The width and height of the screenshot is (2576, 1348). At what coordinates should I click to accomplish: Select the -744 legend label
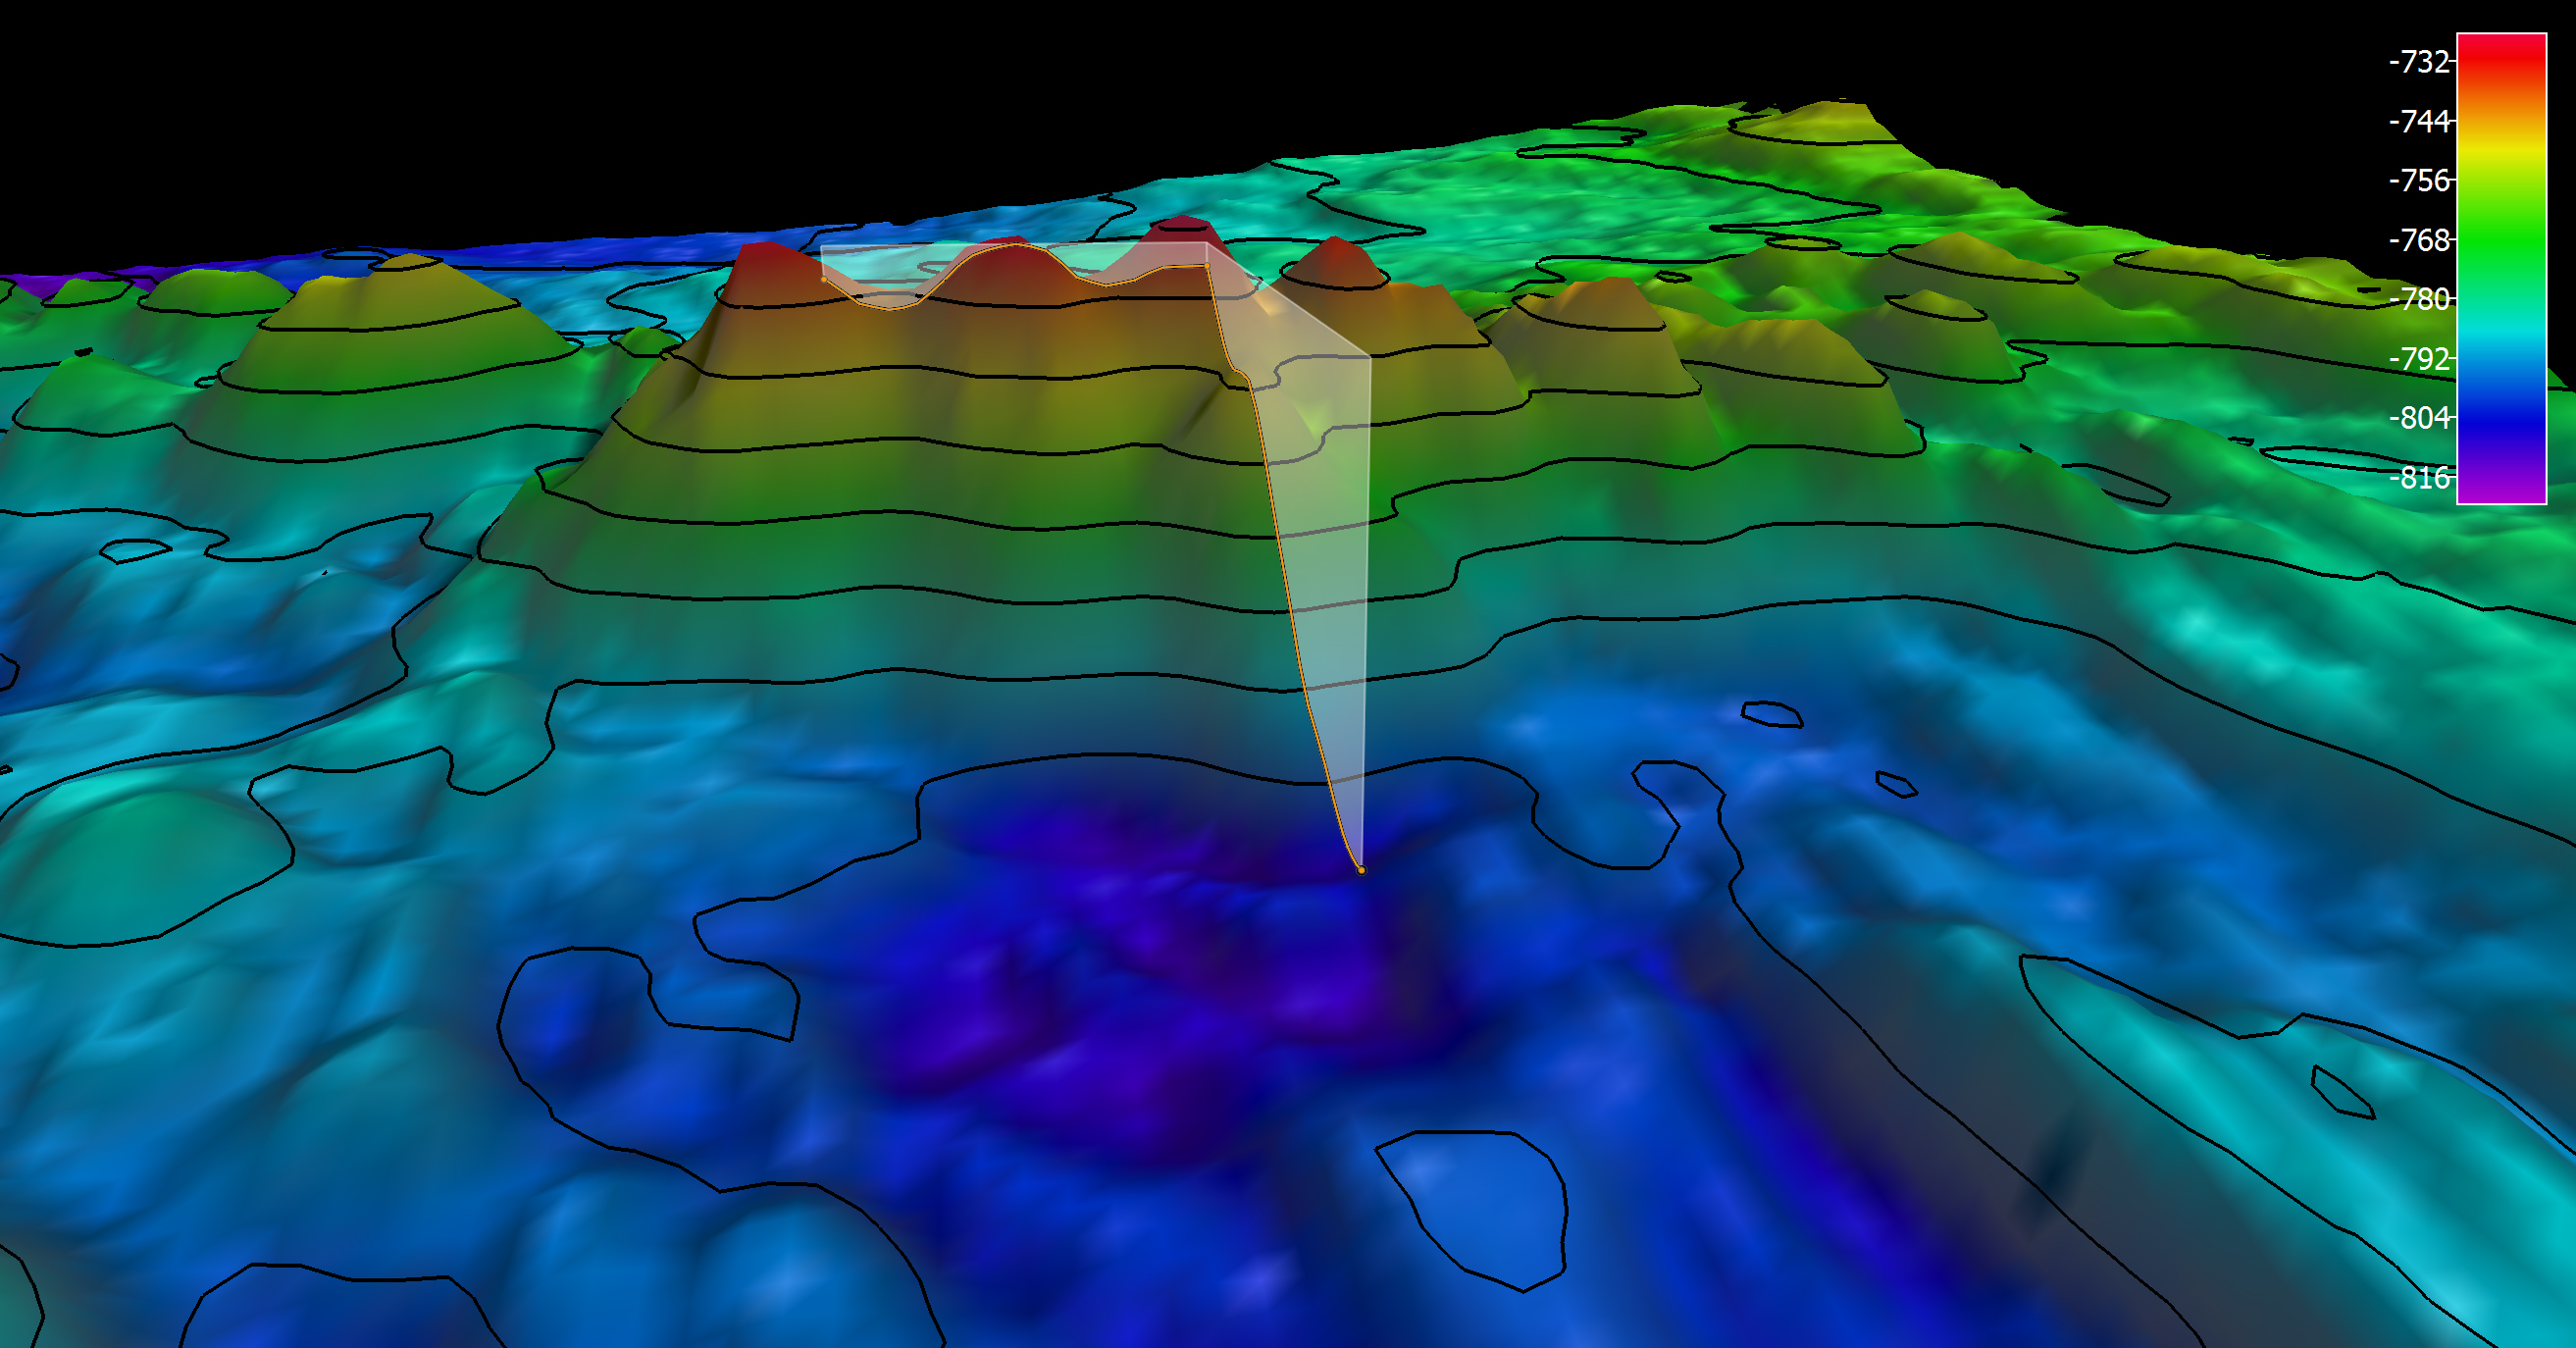[x=2419, y=121]
